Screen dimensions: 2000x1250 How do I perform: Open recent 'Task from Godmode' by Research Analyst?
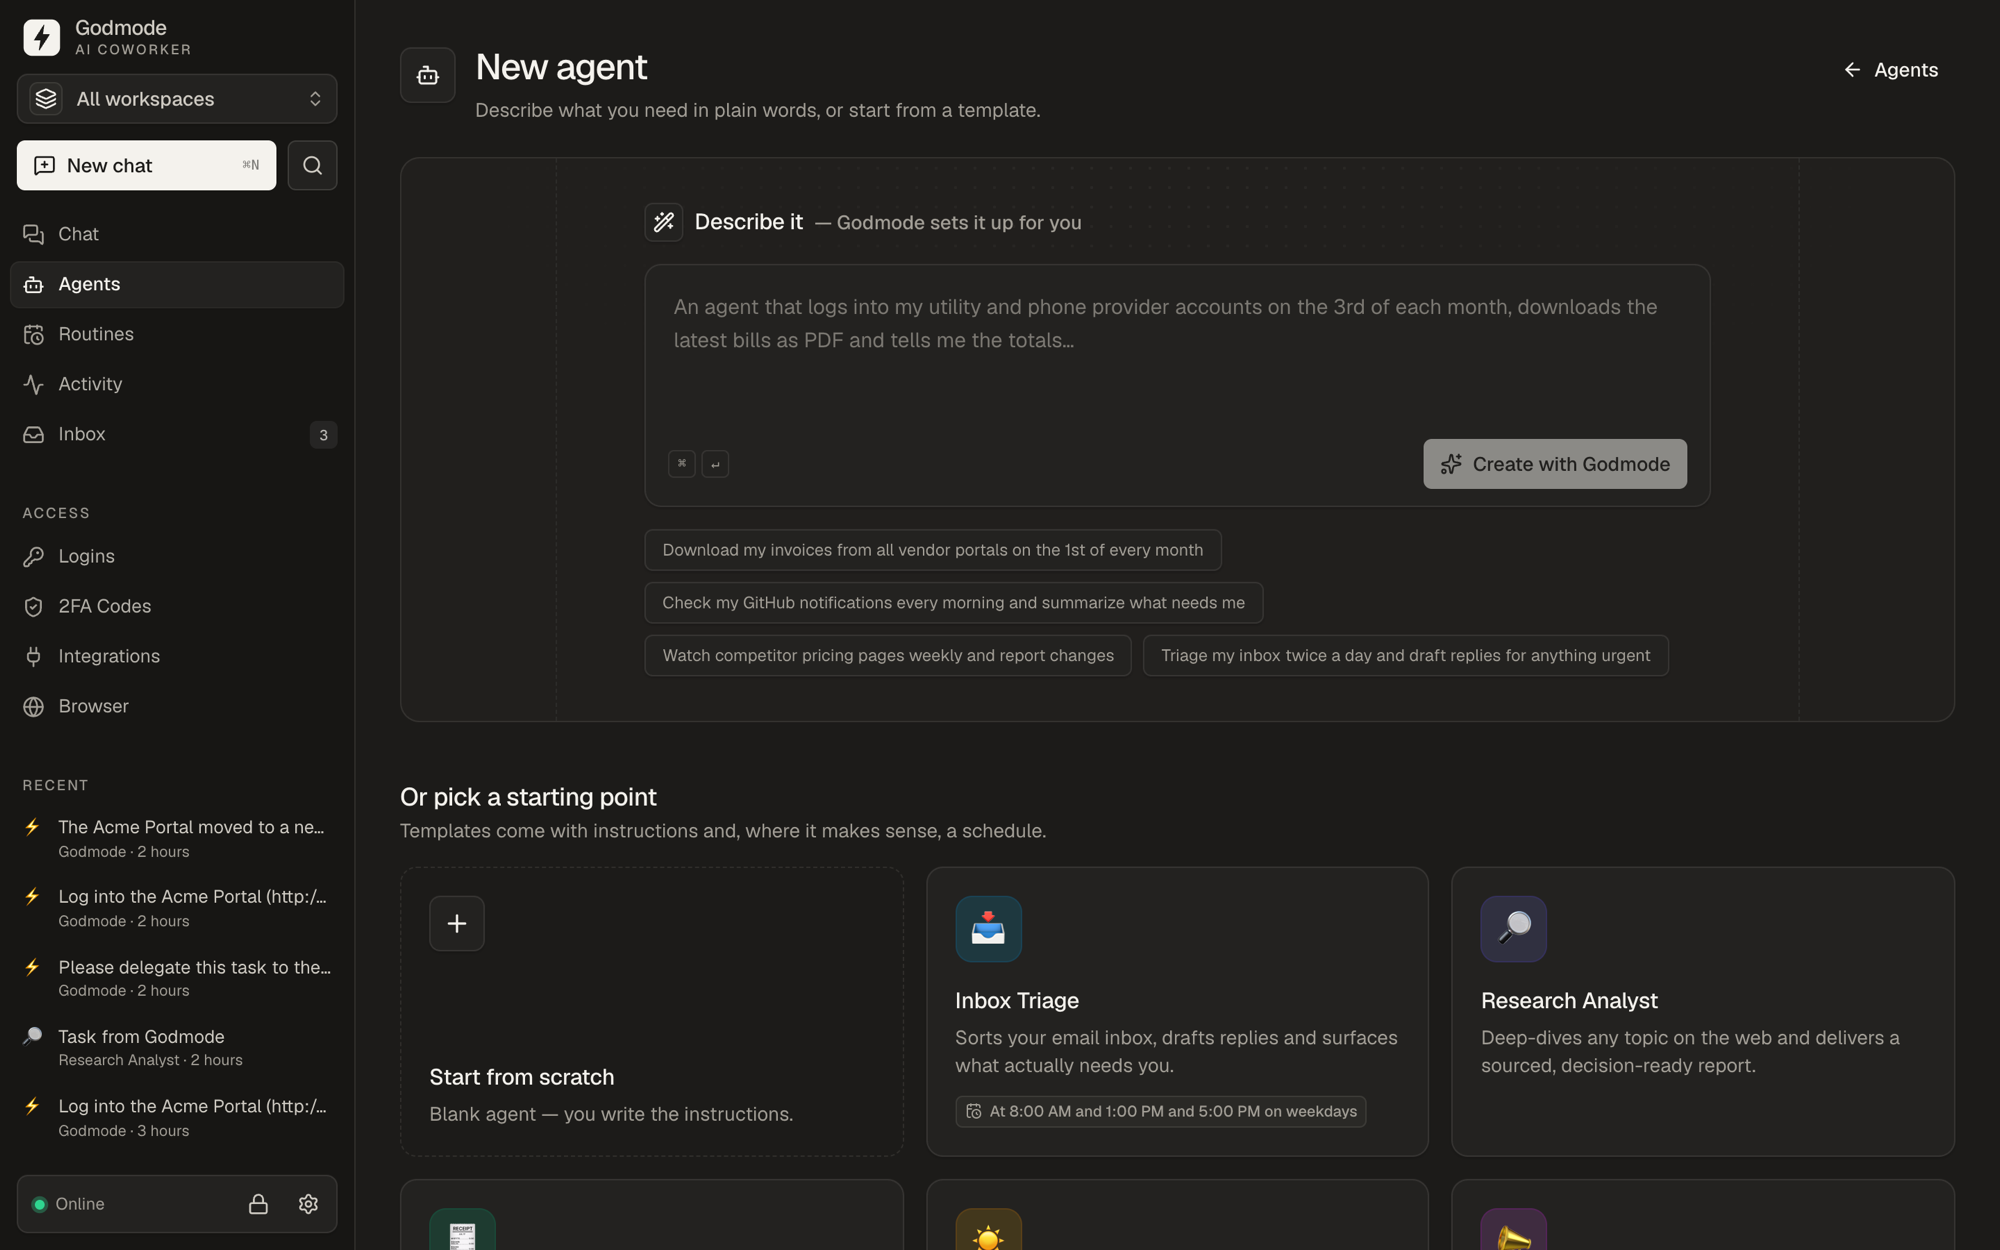coord(177,1047)
